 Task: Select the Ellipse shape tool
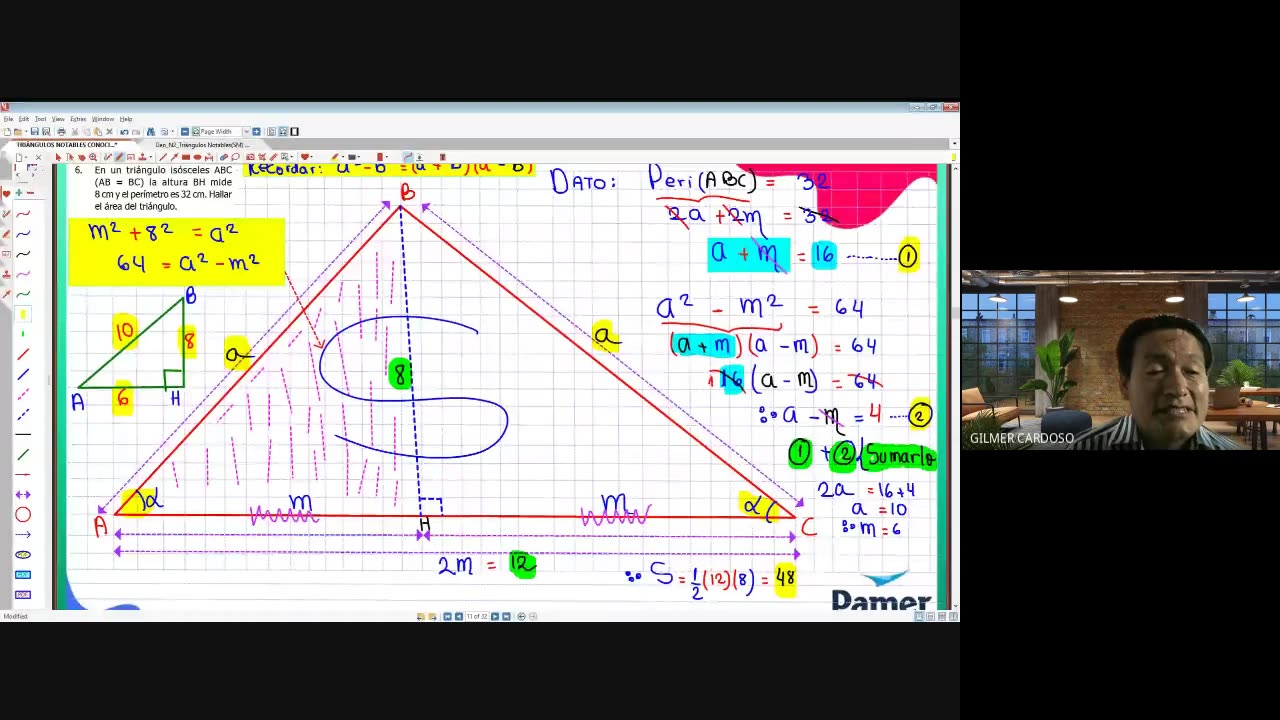[x=197, y=157]
